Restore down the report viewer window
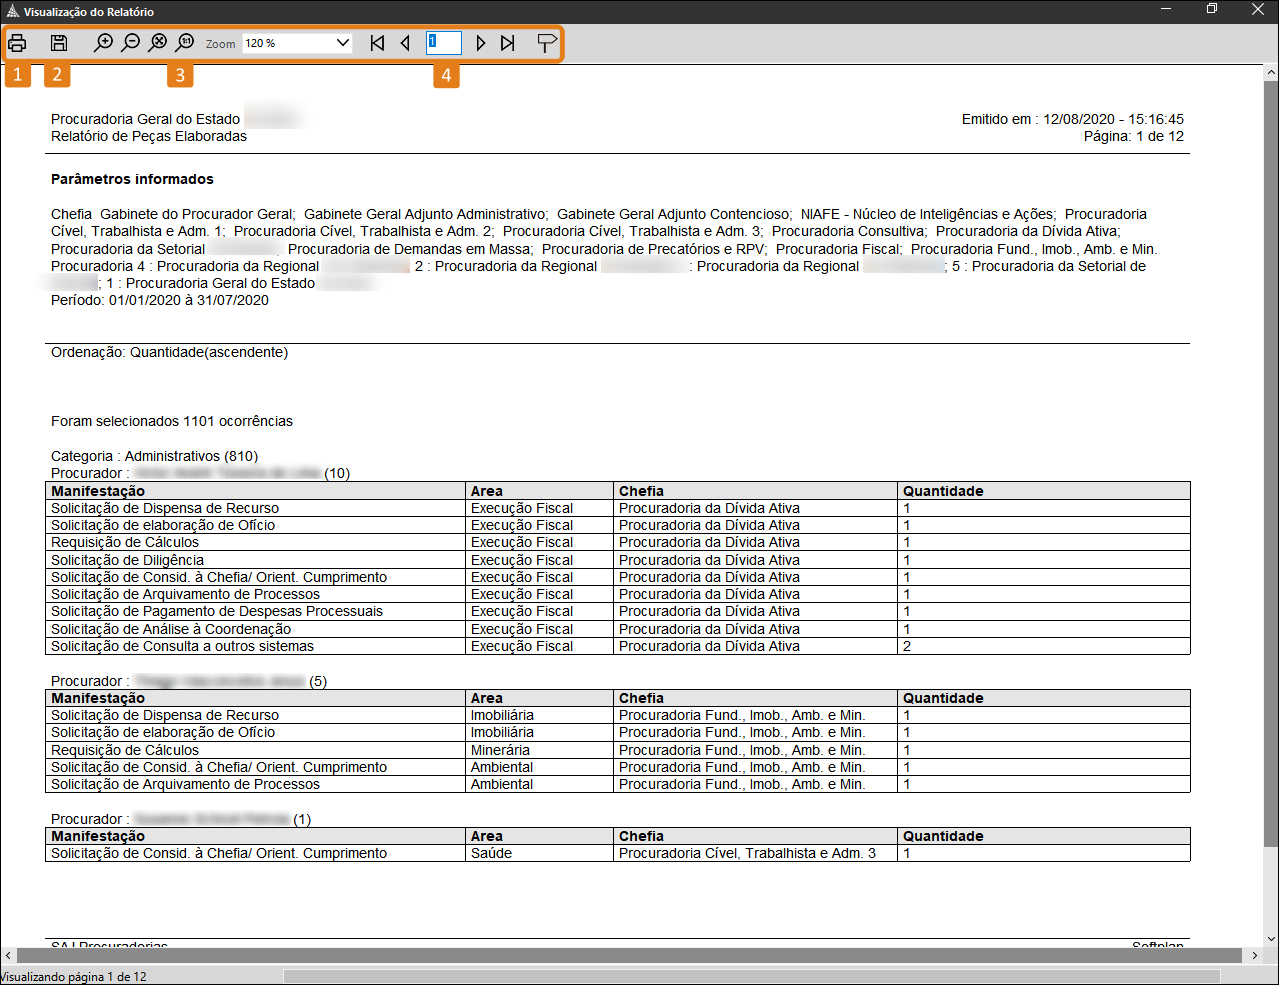The image size is (1279, 985). click(1212, 10)
